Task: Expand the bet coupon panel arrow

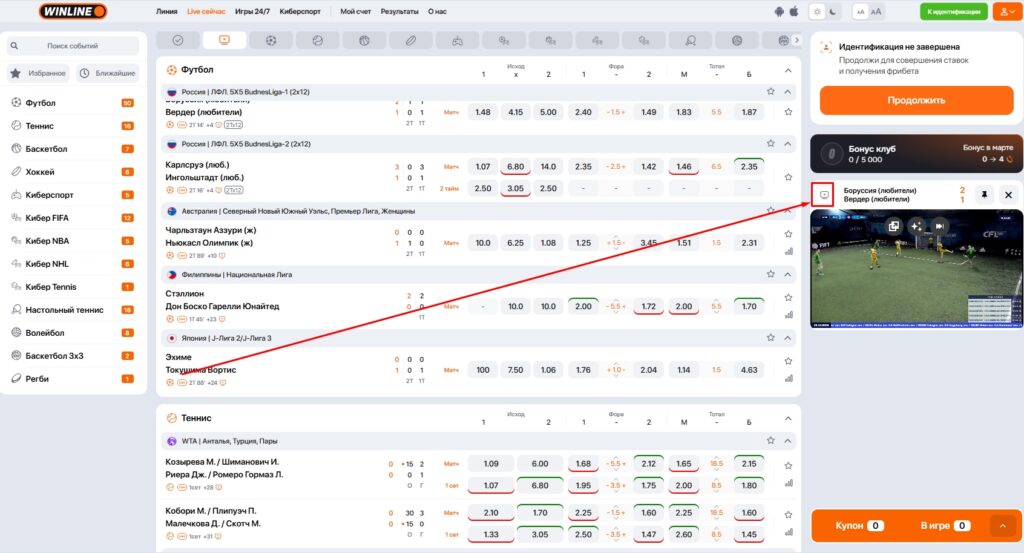Action: [1002, 525]
